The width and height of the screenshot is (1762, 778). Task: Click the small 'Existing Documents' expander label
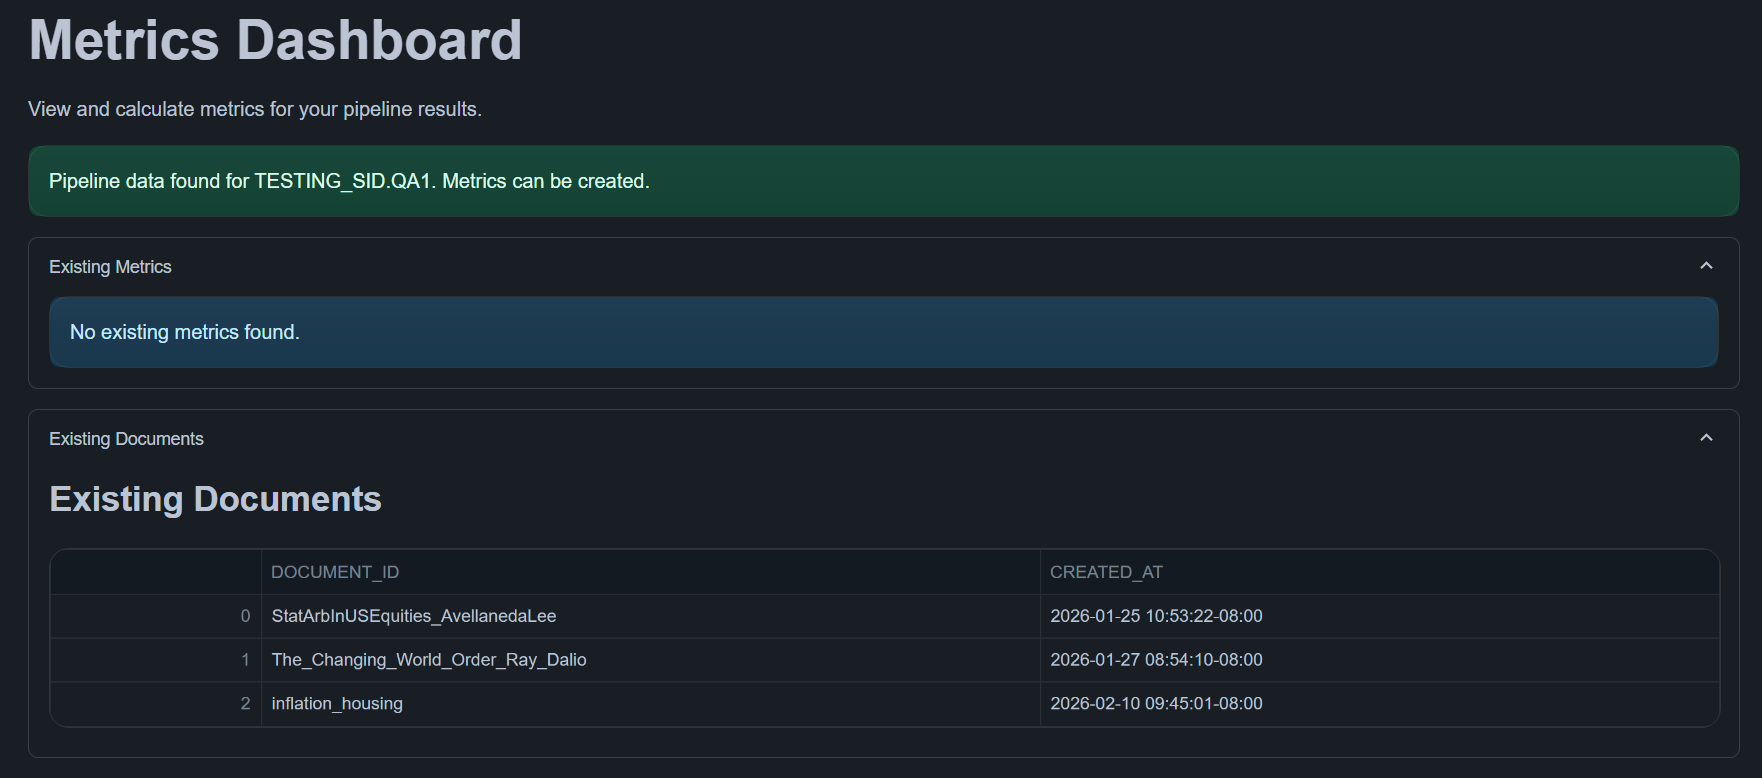click(x=126, y=439)
